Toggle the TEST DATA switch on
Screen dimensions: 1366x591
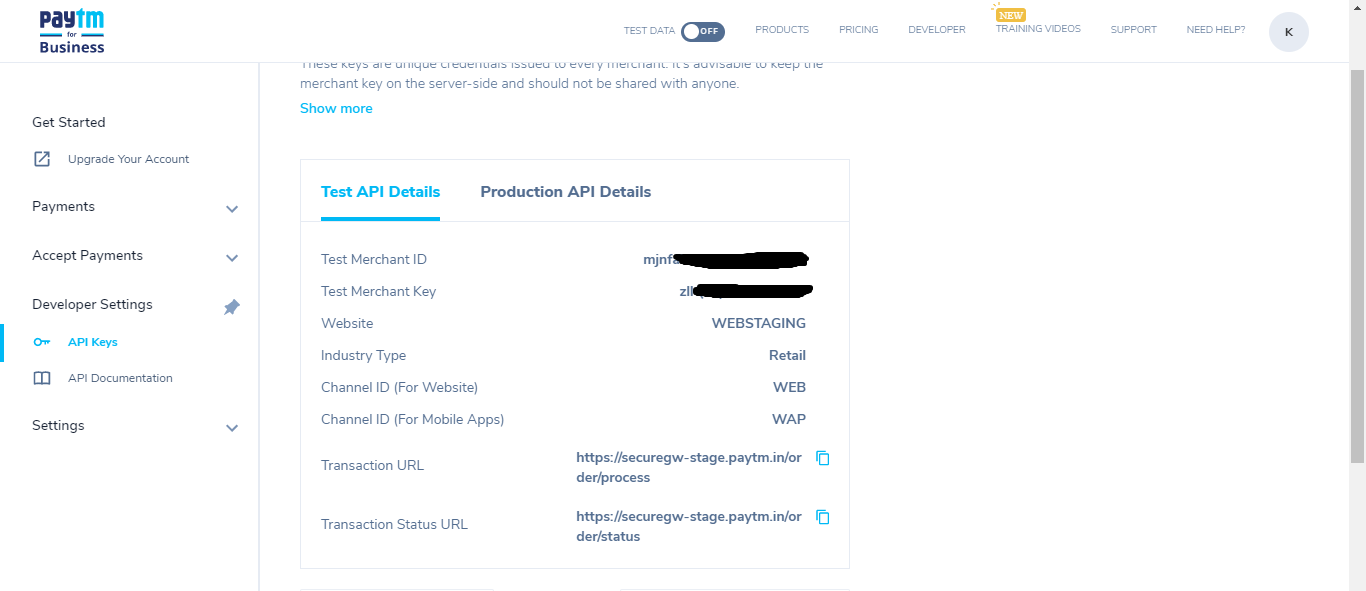click(x=703, y=31)
